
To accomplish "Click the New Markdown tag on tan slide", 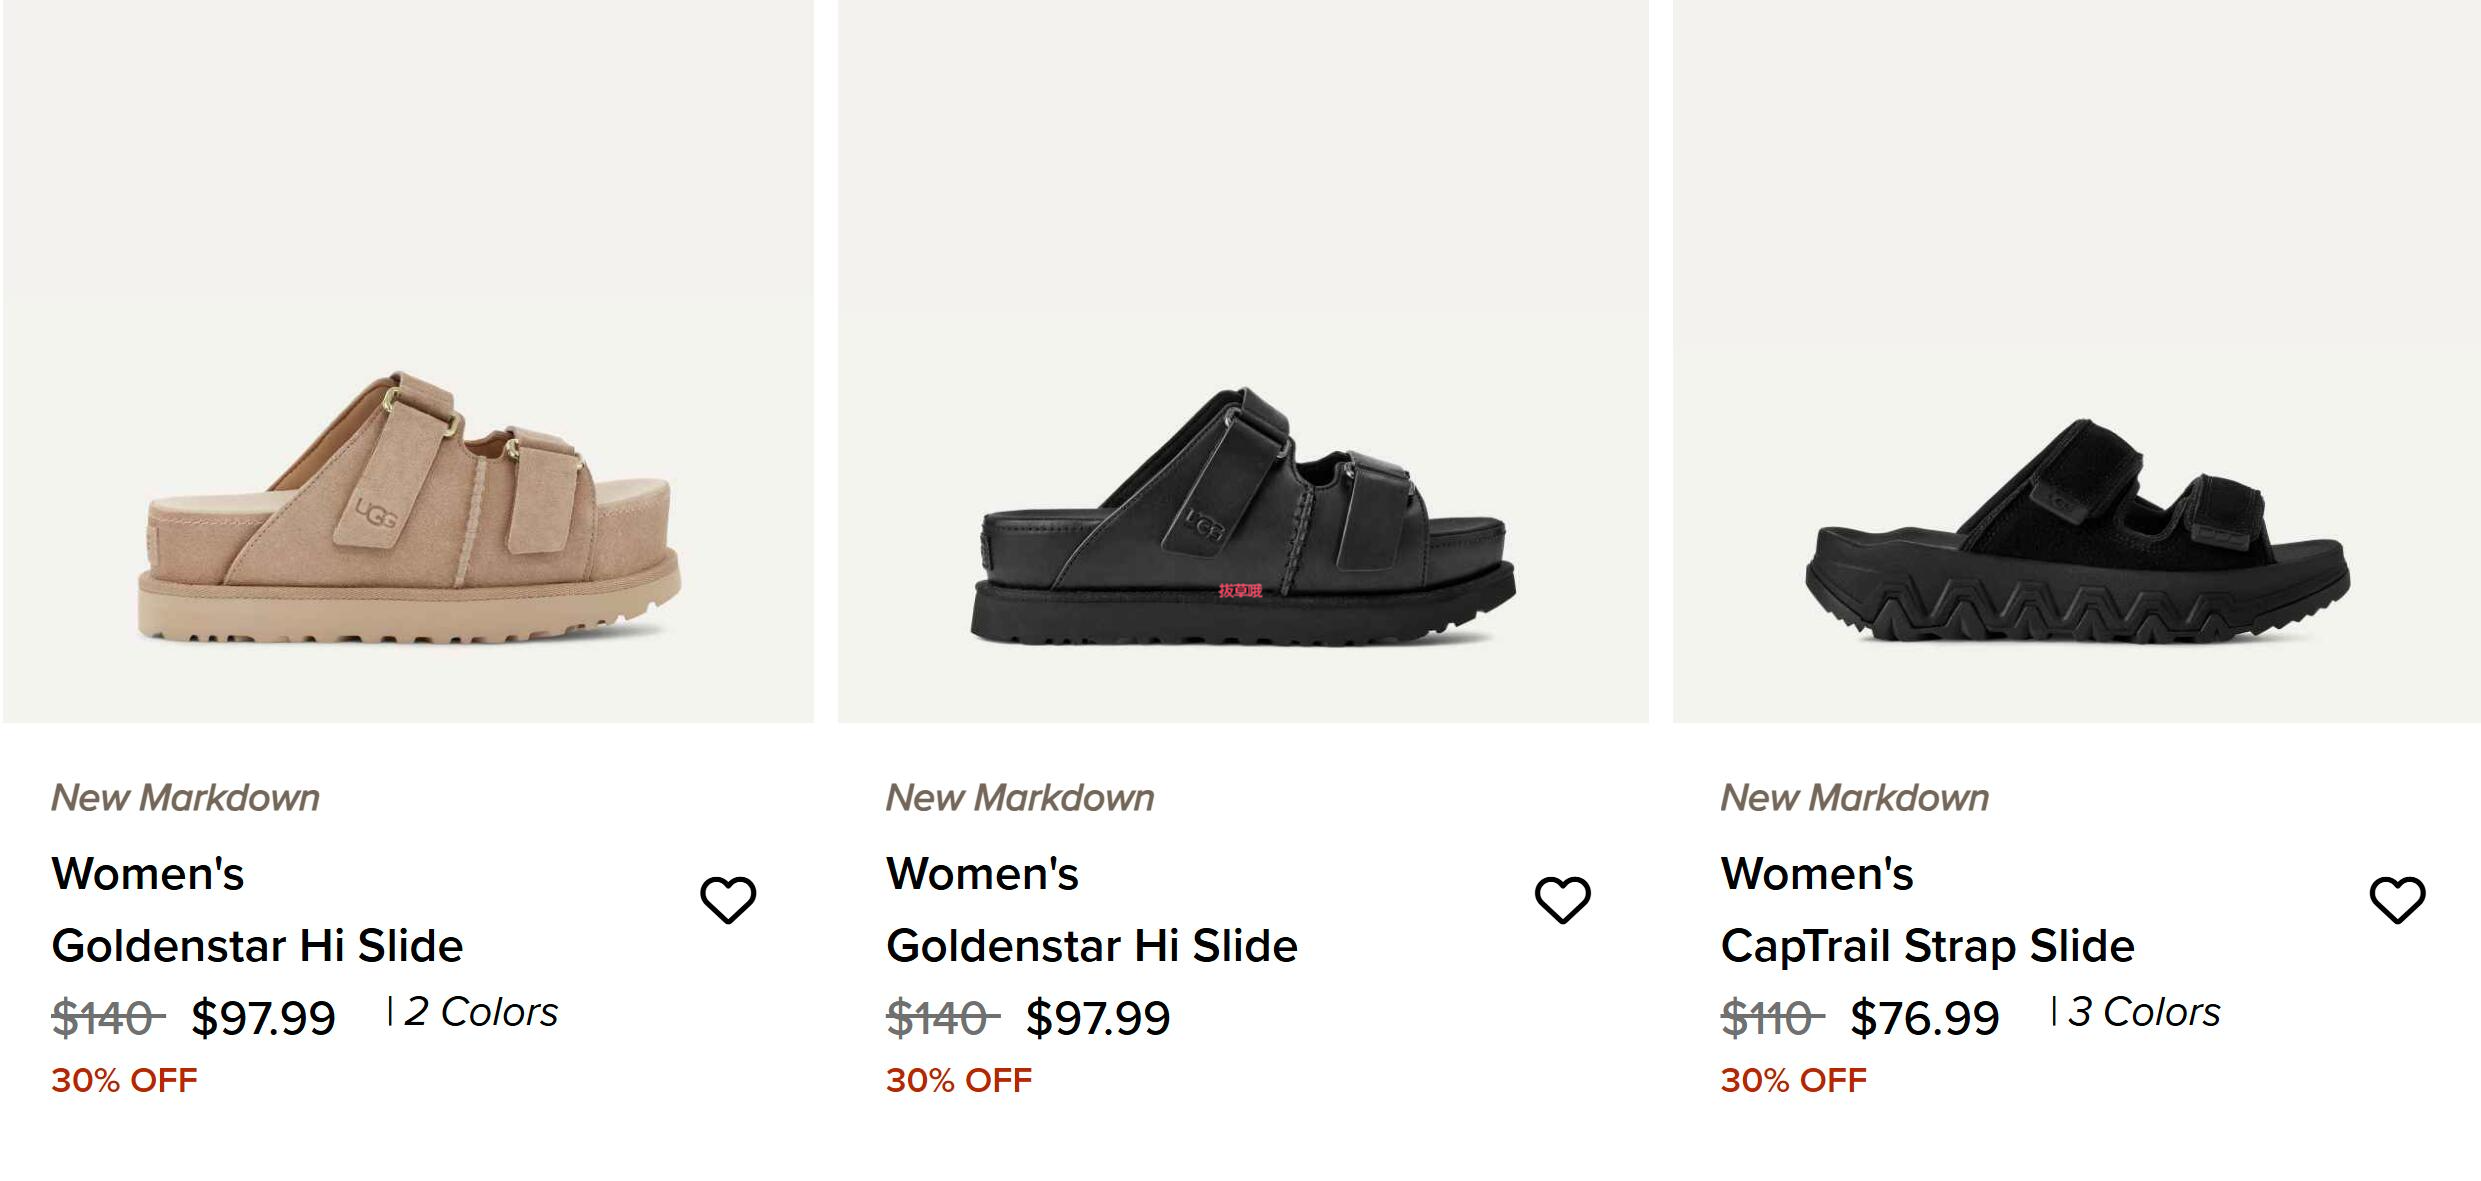I will coord(186,798).
